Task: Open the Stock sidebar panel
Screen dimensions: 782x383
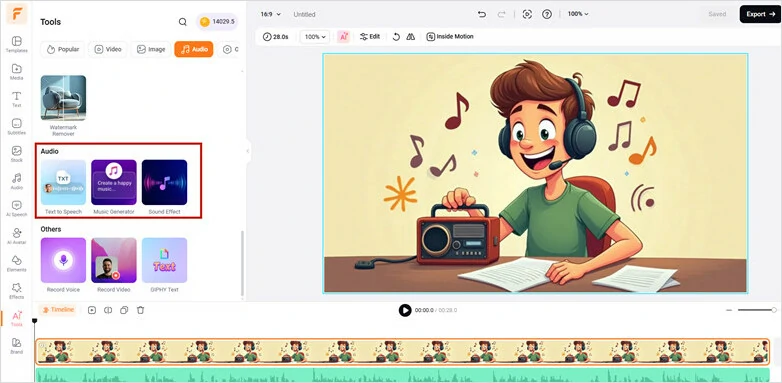Action: coord(16,154)
